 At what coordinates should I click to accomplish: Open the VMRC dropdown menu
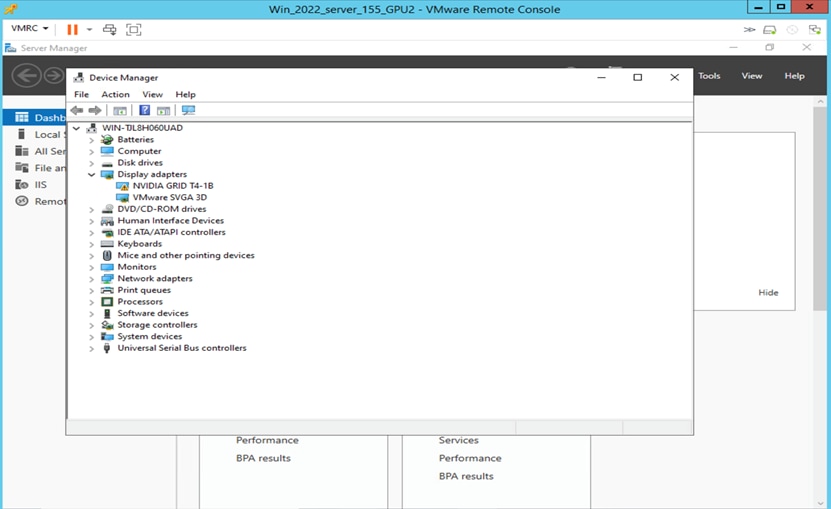pyautogui.click(x=30, y=28)
